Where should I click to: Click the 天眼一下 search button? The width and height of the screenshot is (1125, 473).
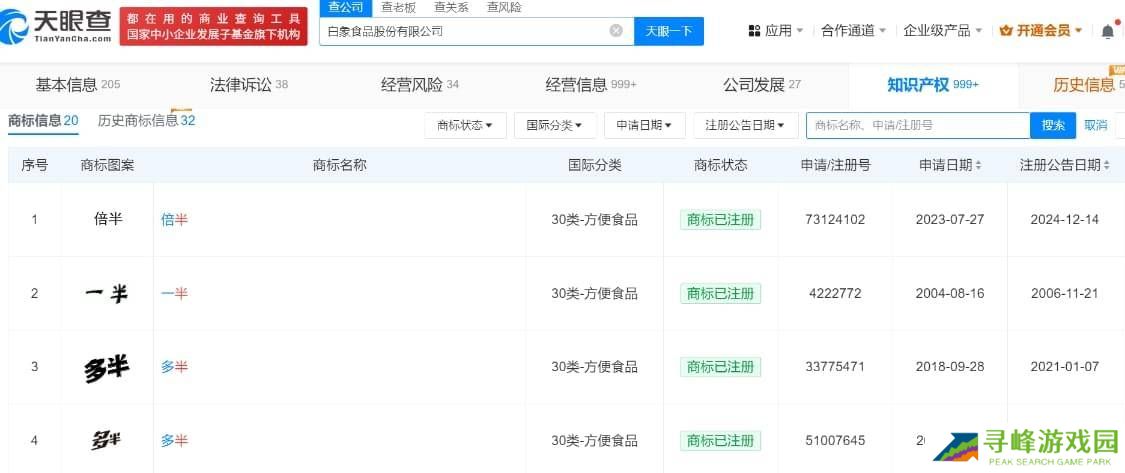(669, 31)
